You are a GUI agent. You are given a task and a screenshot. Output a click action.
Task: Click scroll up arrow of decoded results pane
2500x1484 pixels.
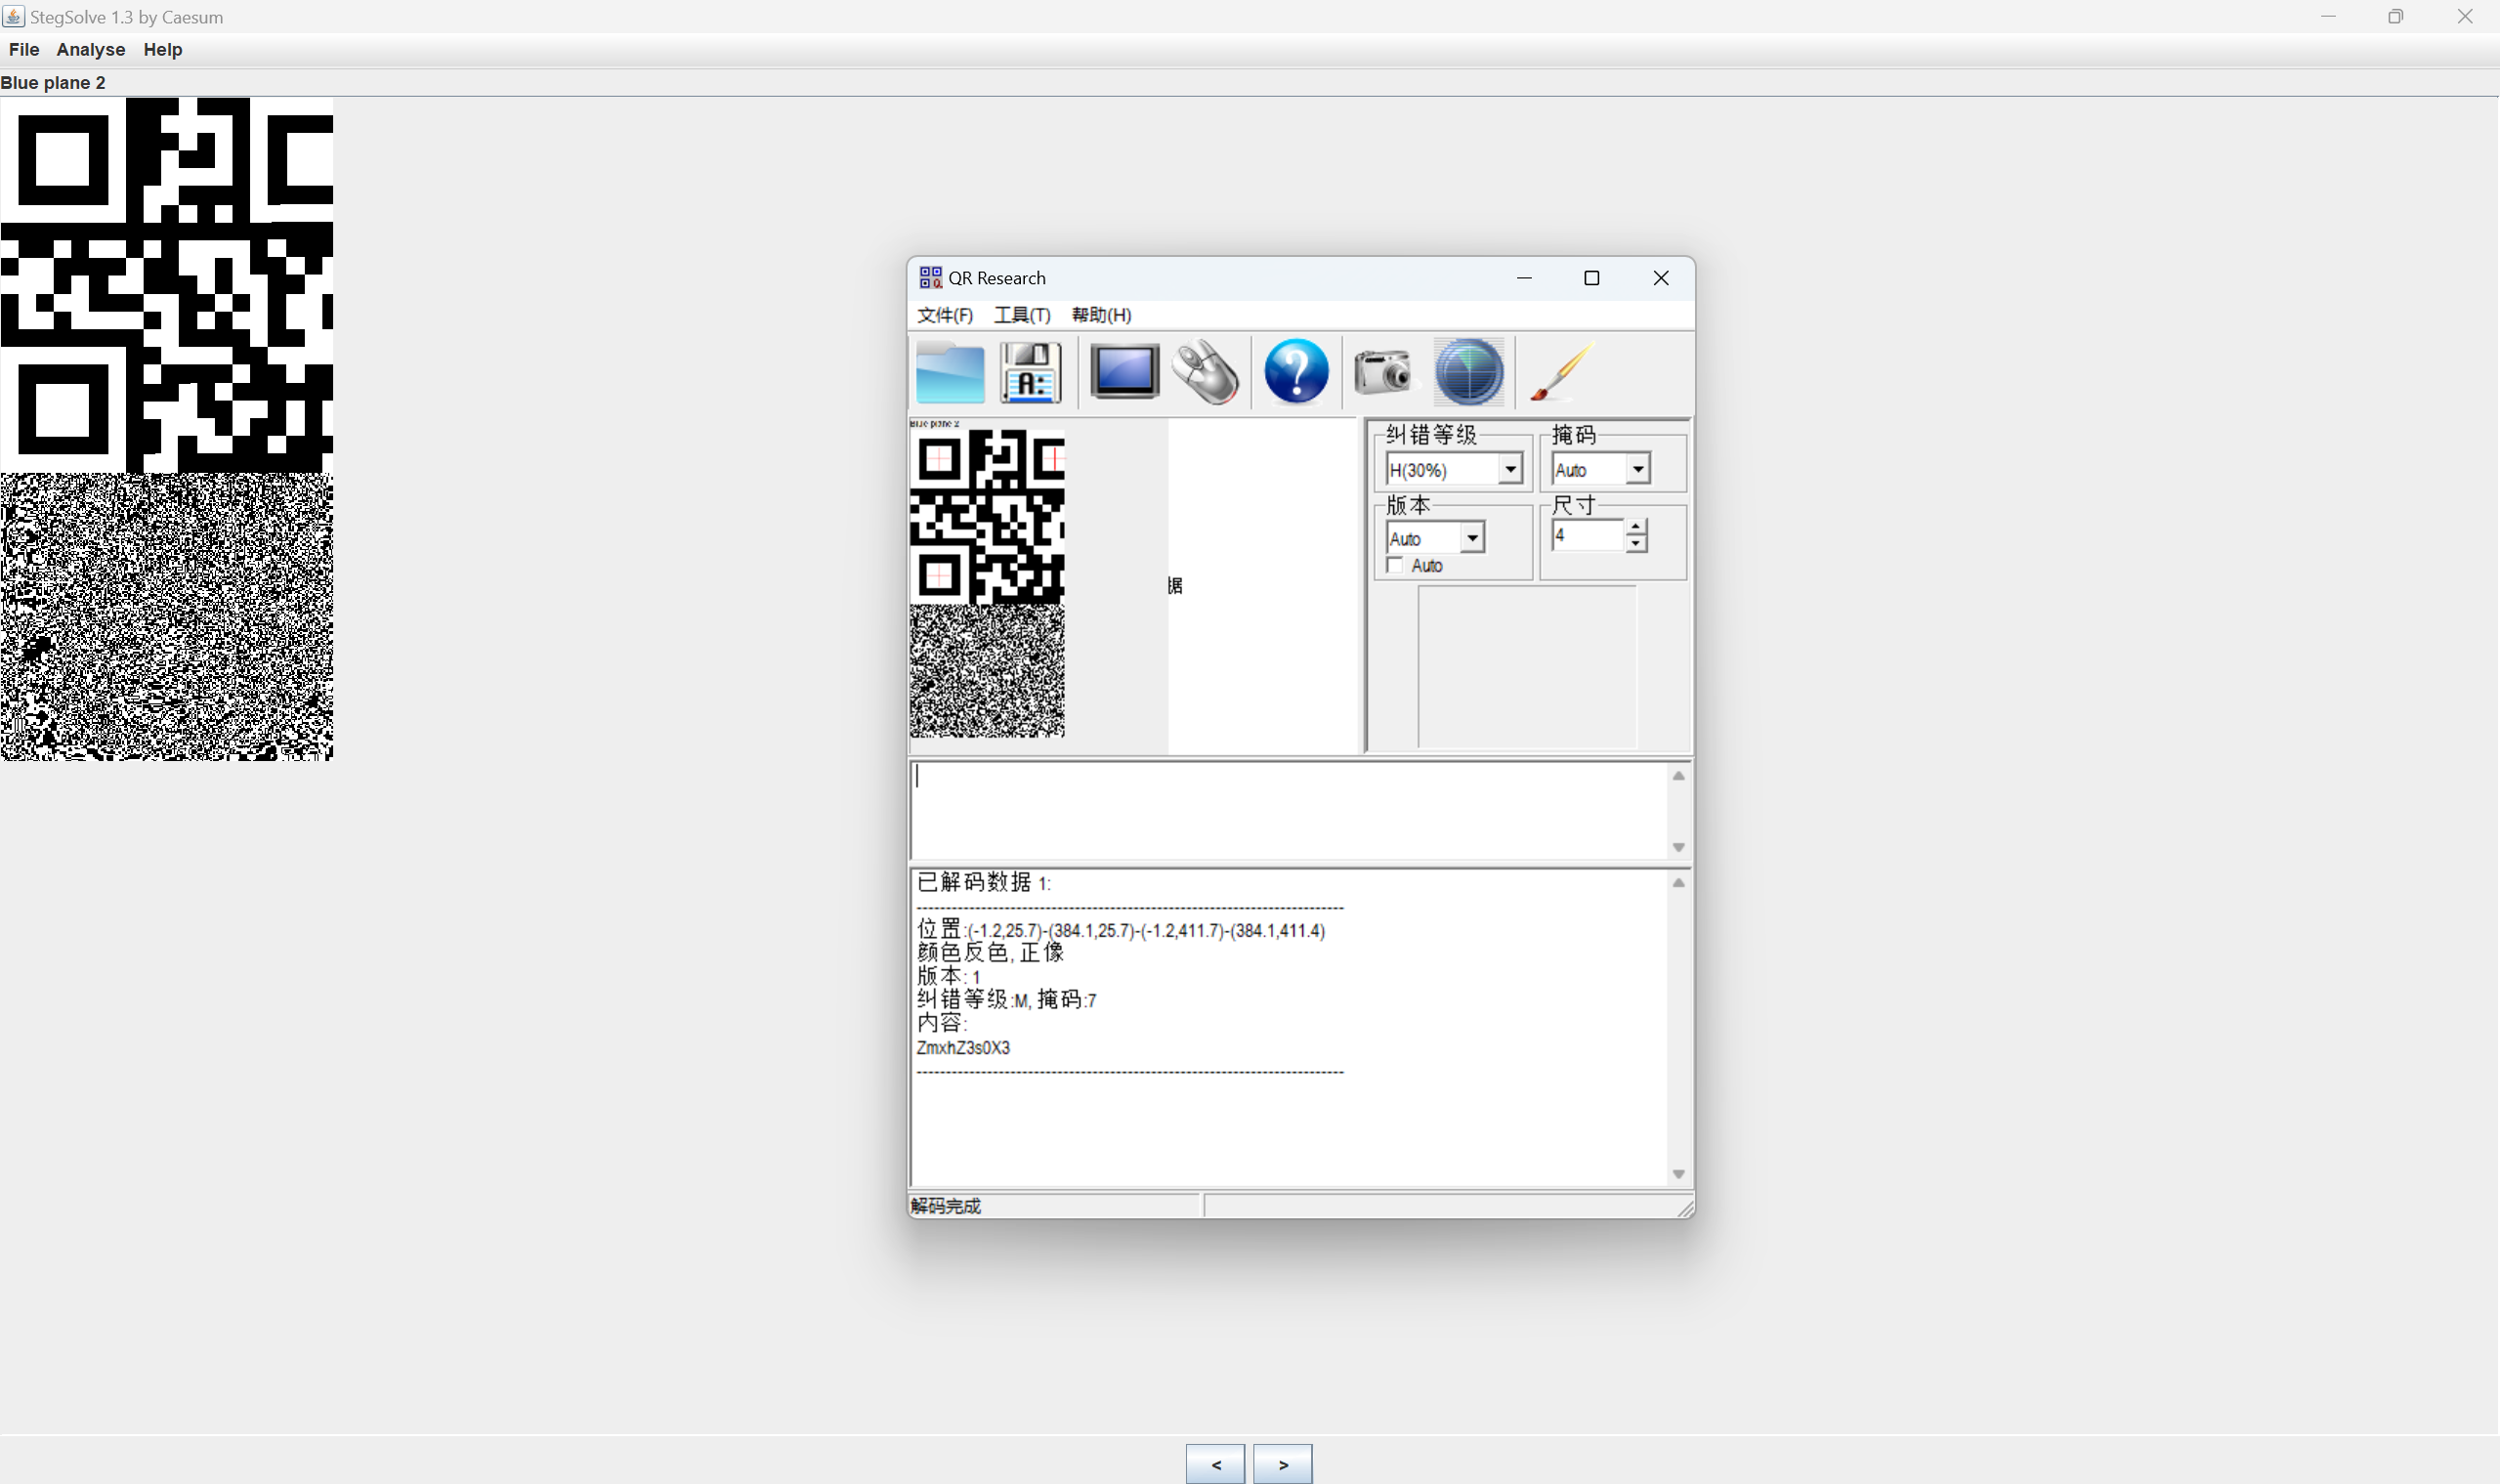(x=1678, y=883)
